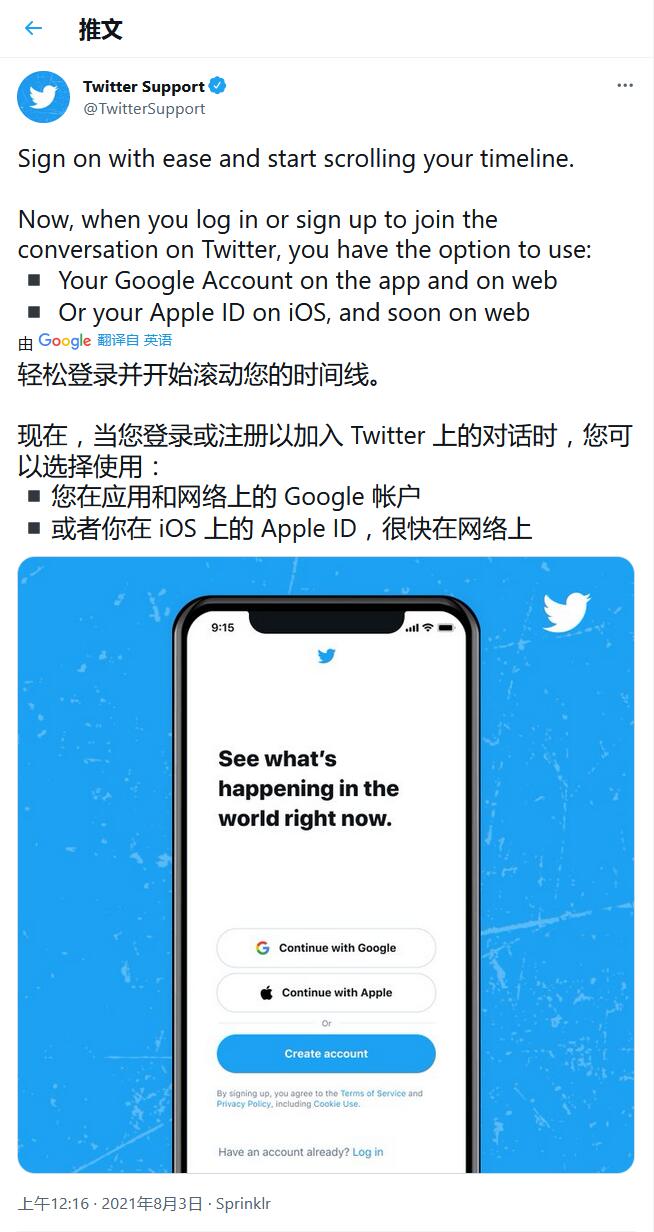Click the tweet timestamp 2021年8月3日
The image size is (654, 1232).
click(x=152, y=1203)
